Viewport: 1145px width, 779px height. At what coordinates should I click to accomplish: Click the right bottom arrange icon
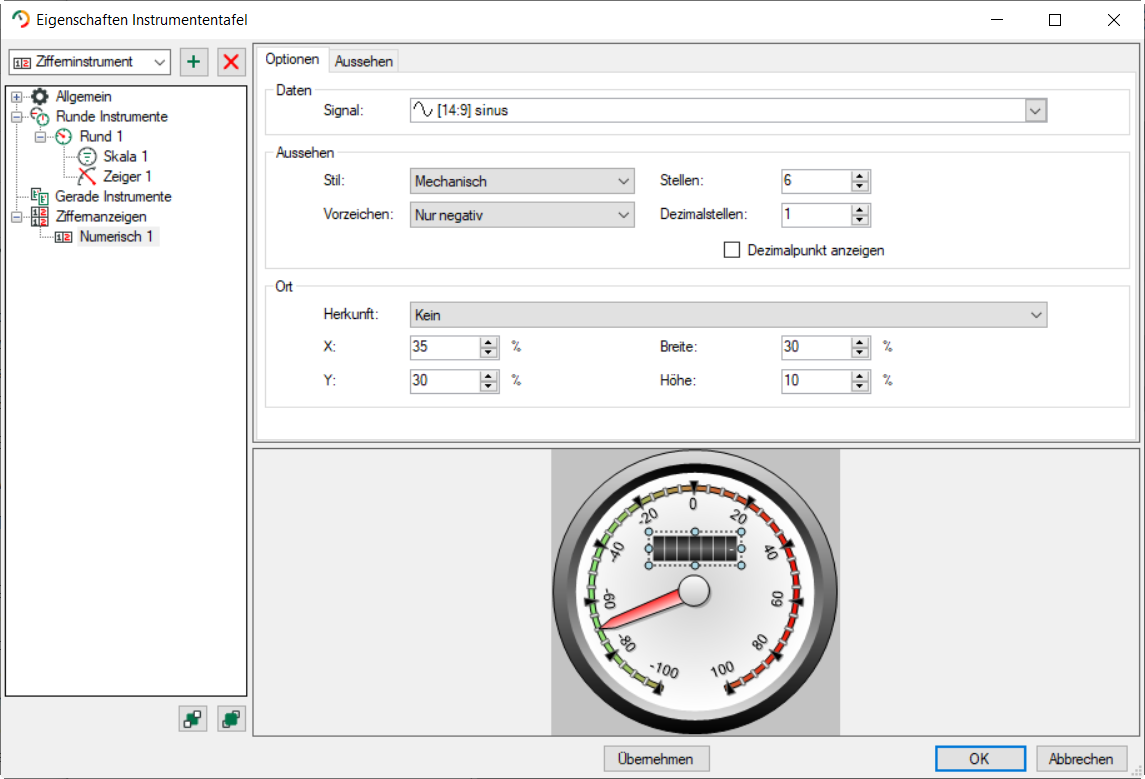click(232, 718)
